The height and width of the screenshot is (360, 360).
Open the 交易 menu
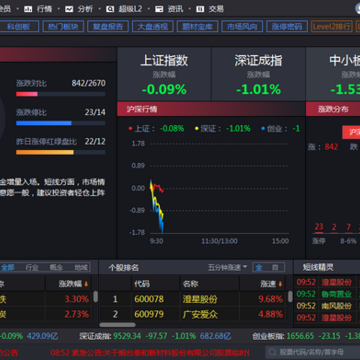point(210,9)
